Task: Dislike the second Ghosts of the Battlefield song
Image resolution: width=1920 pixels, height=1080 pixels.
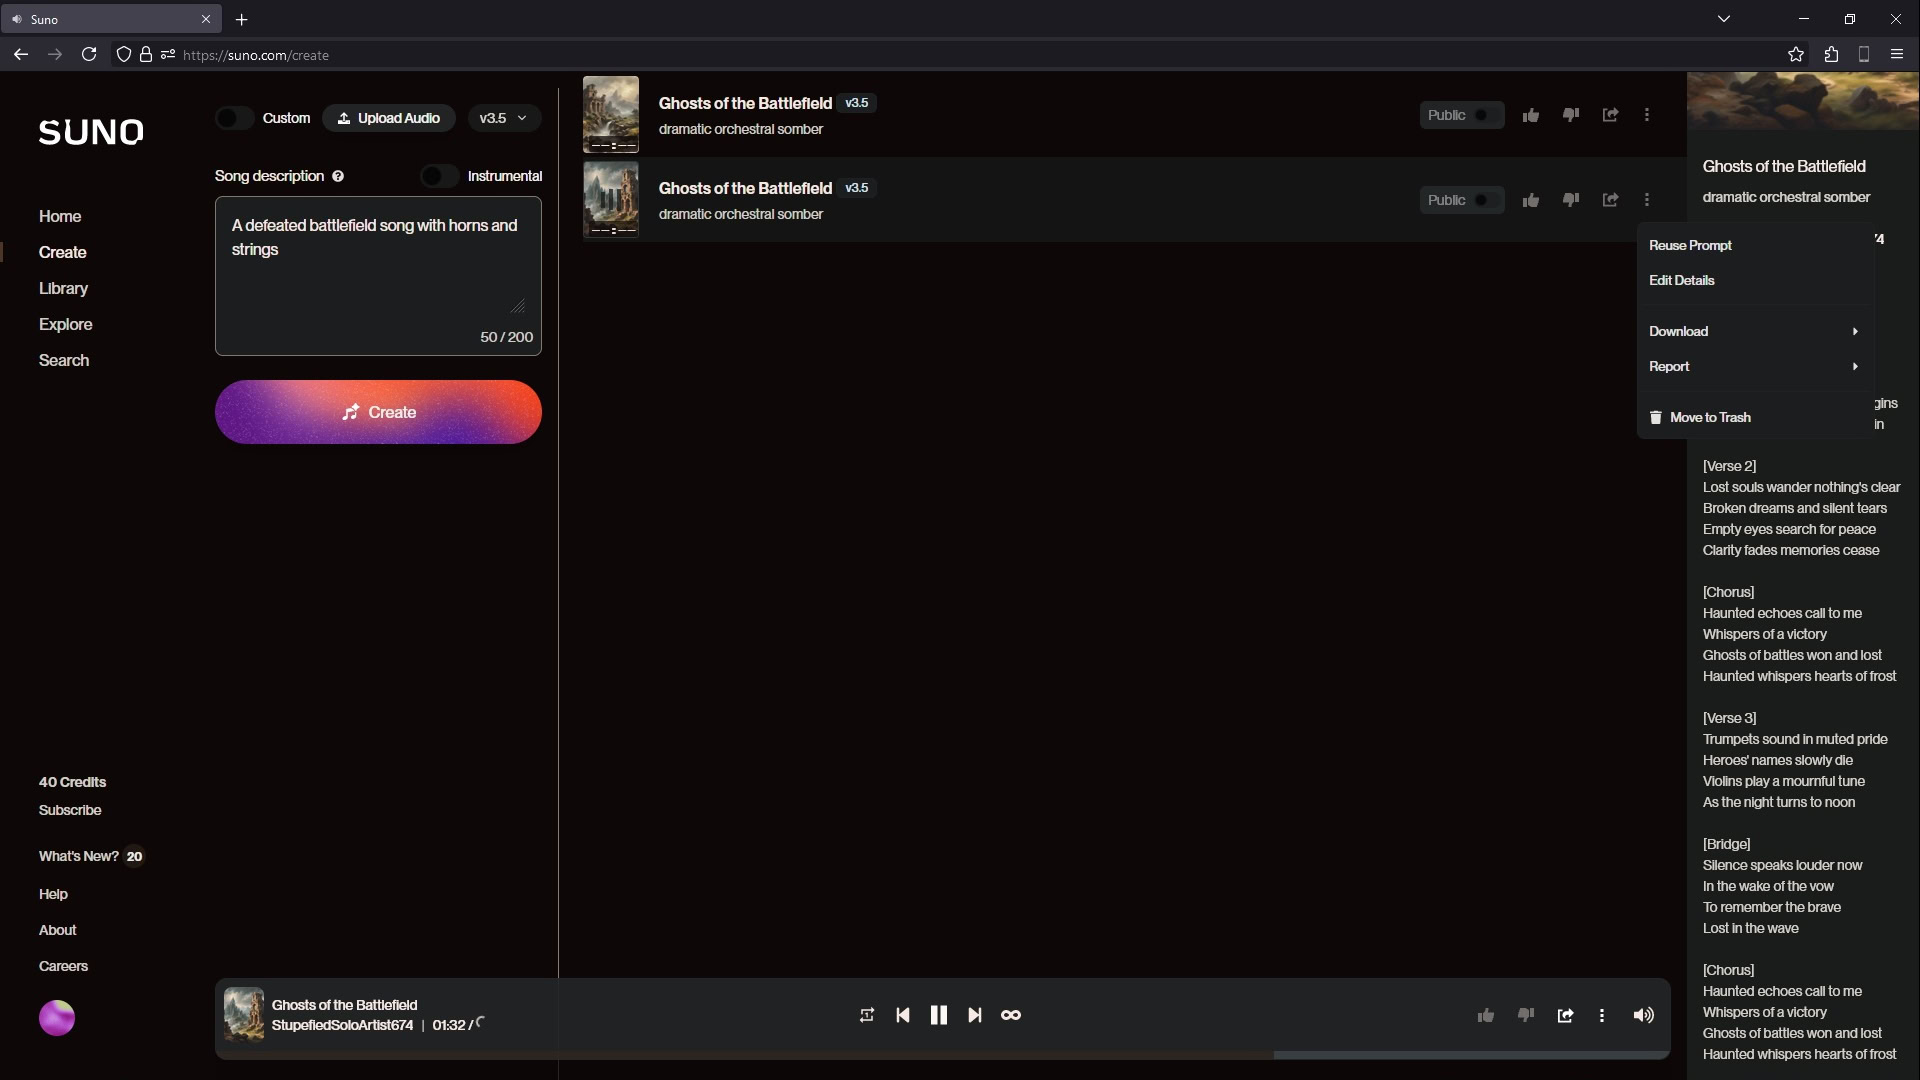Action: pos(1570,200)
